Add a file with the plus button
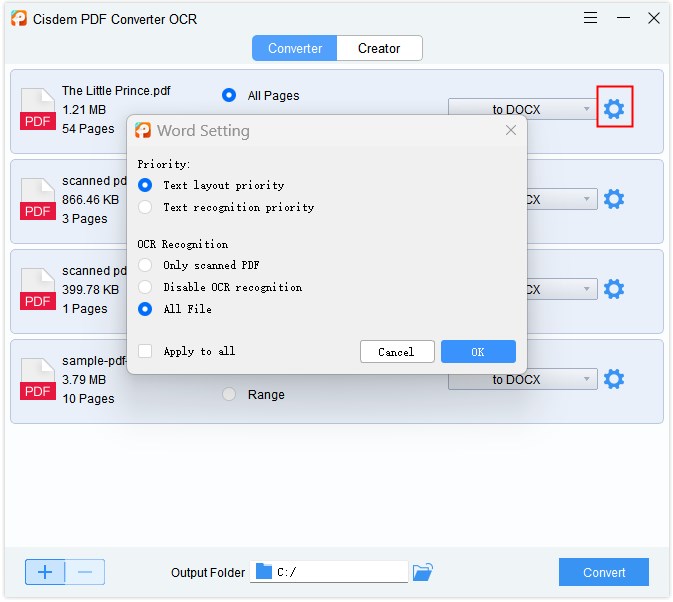This screenshot has width=673, height=602. pyautogui.click(x=45, y=572)
